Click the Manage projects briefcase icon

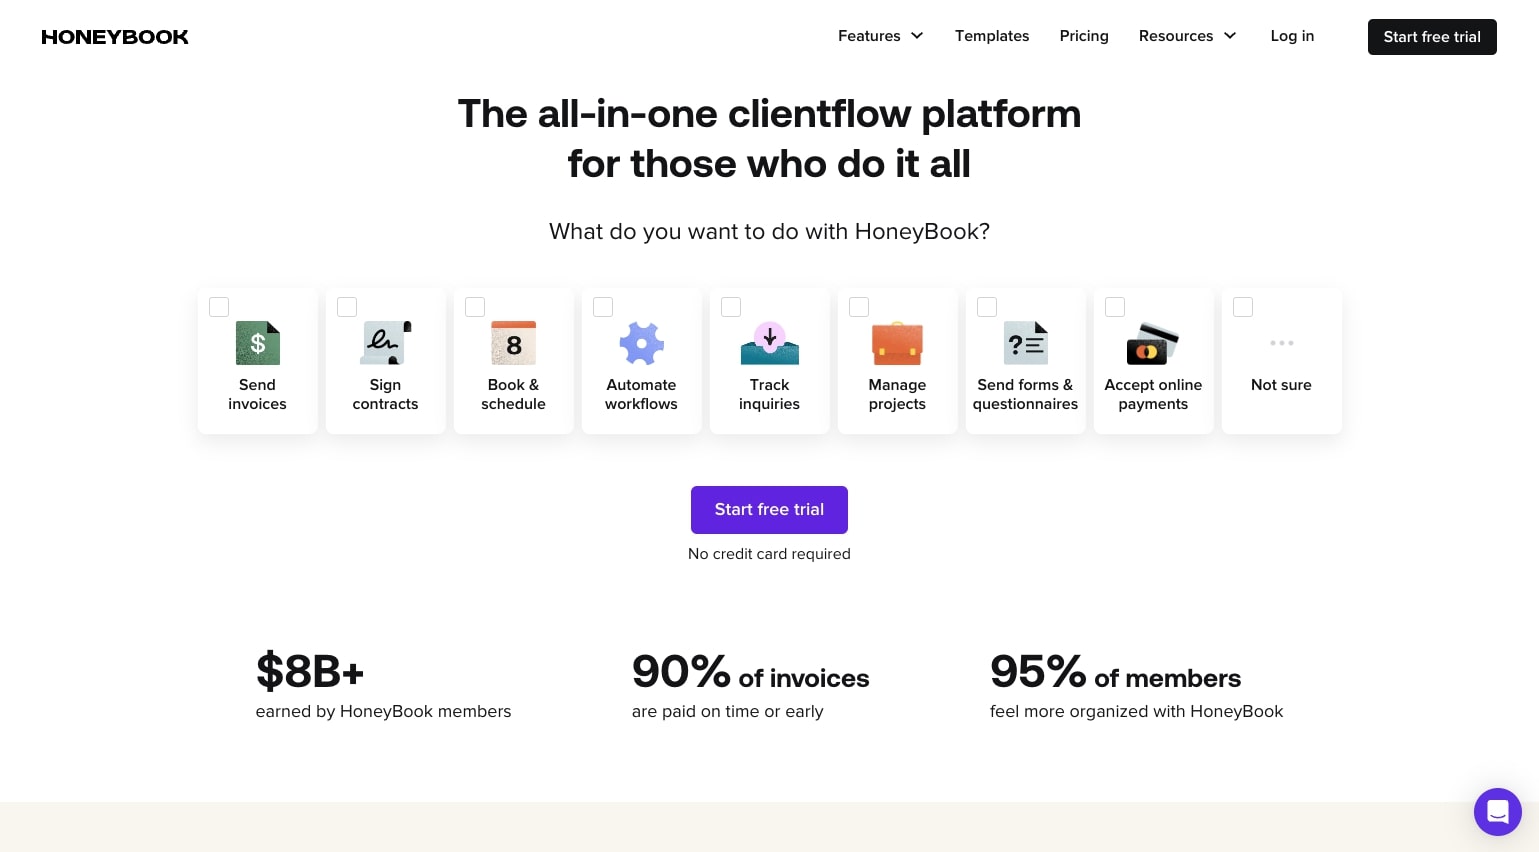897,343
